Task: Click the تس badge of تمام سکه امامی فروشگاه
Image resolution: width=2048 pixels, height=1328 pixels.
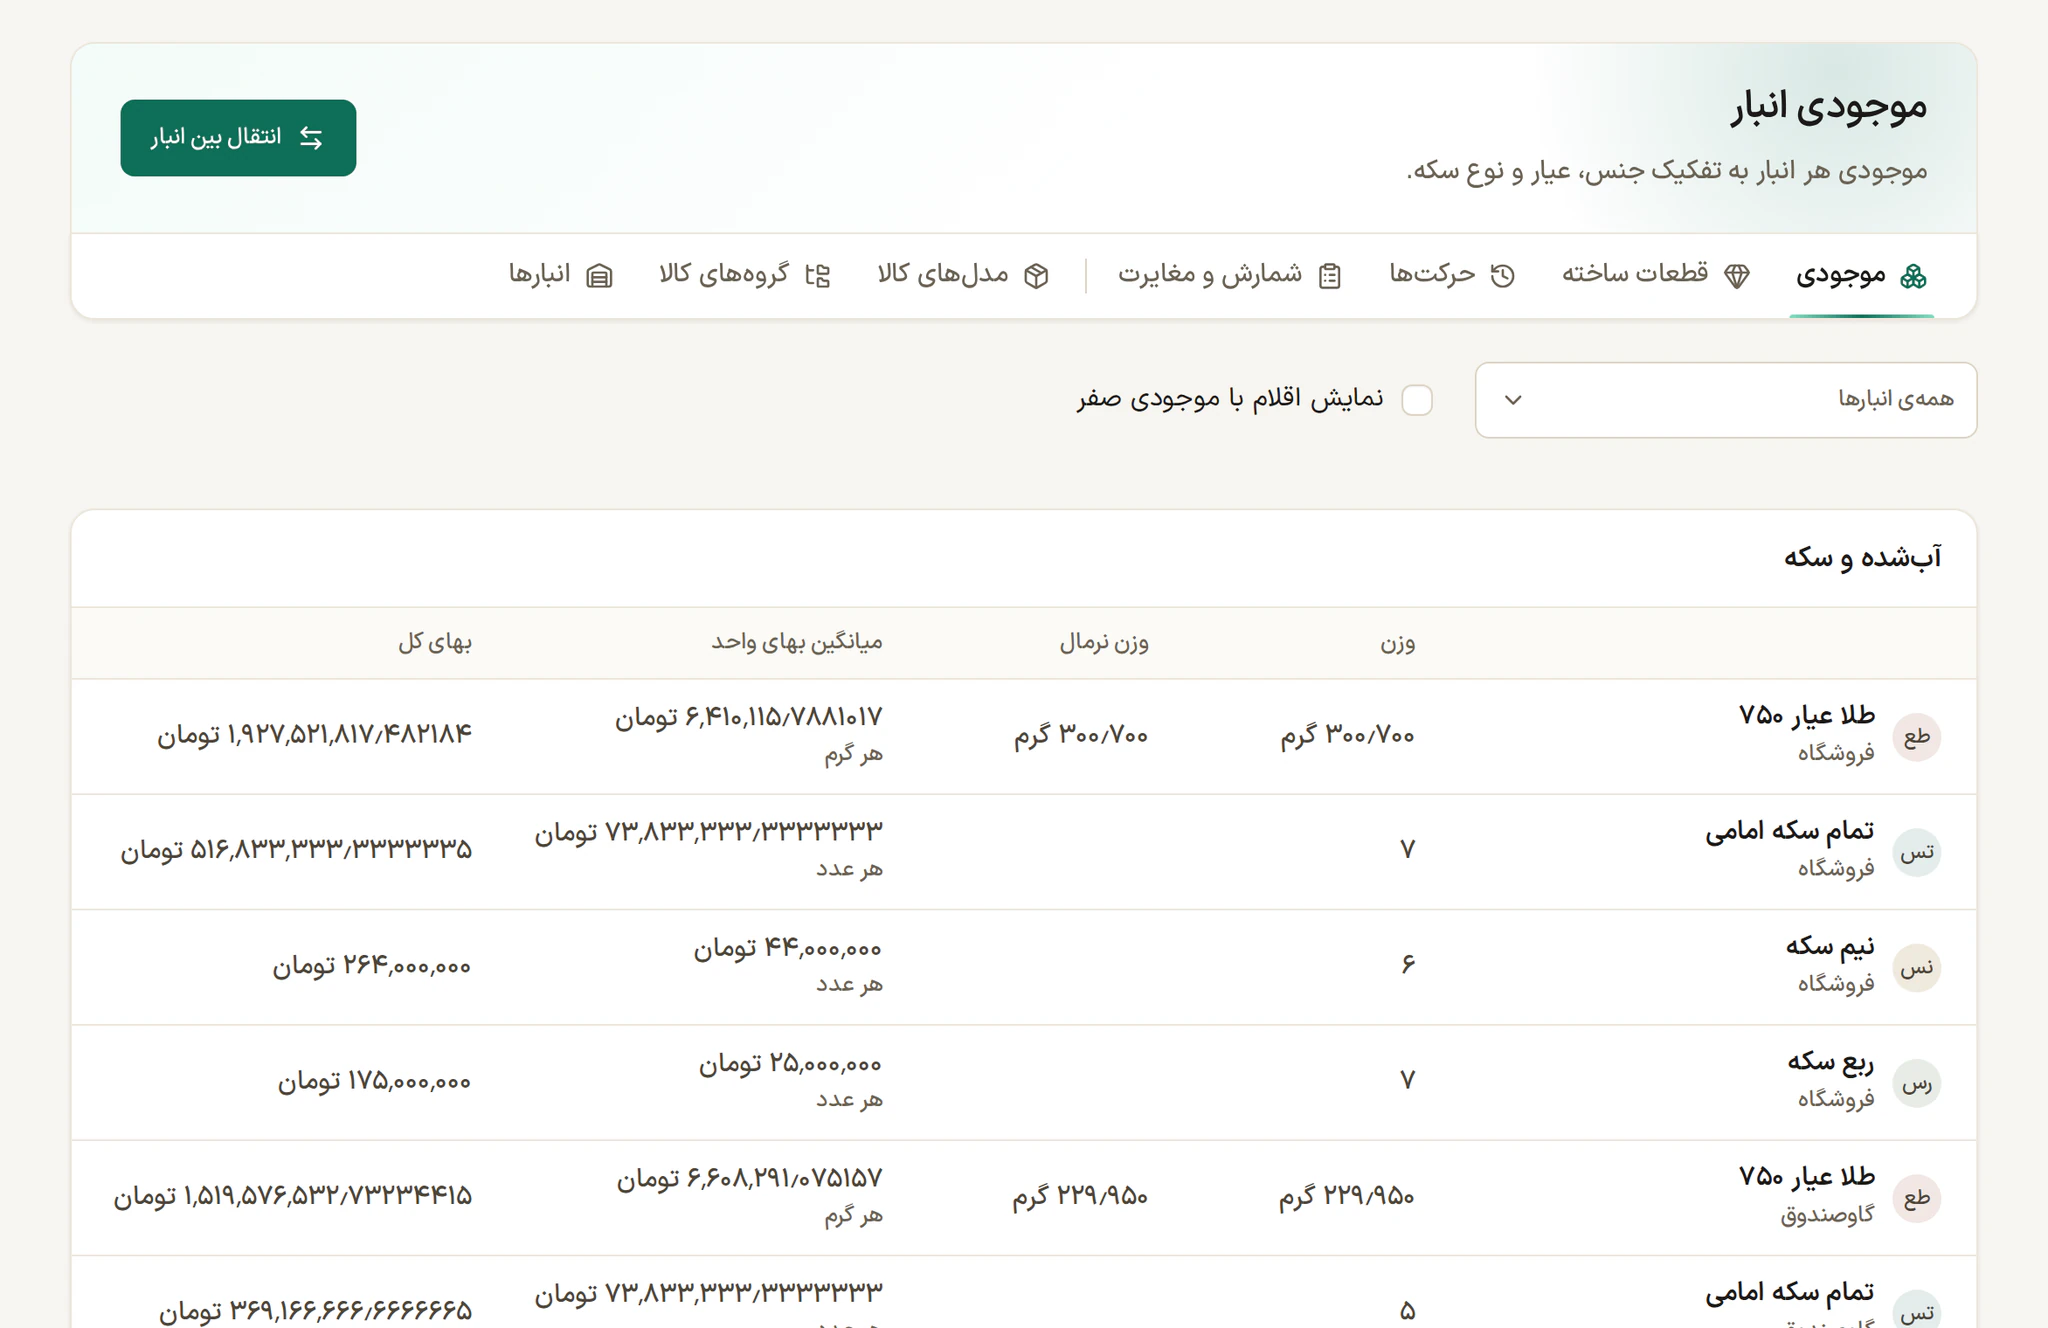Action: click(1917, 852)
